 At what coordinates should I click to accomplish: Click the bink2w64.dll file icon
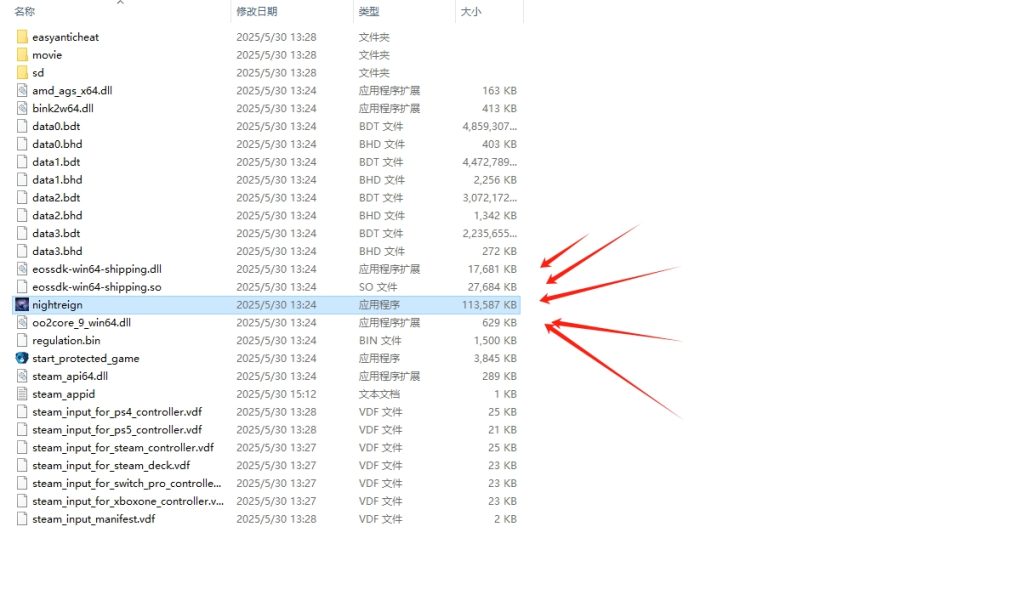22,108
